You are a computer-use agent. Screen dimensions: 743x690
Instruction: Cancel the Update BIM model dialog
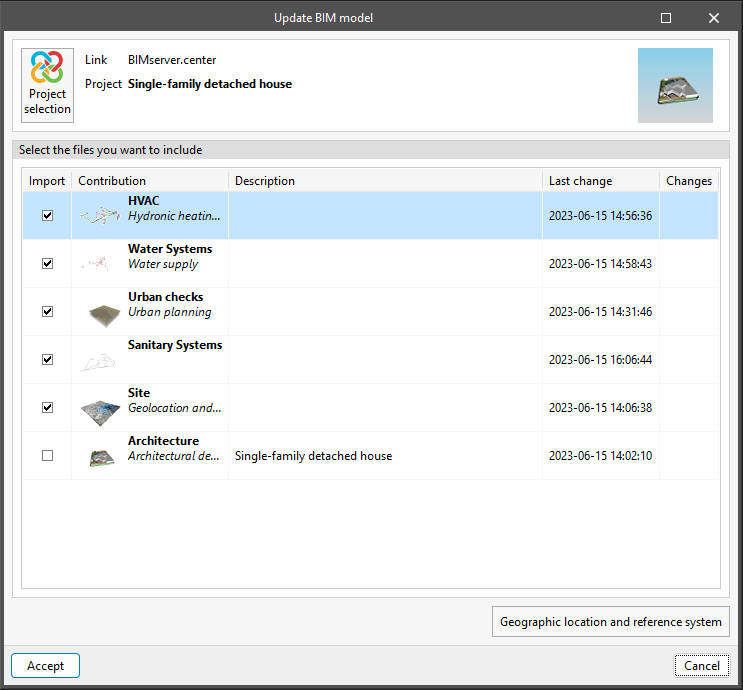tap(701, 666)
